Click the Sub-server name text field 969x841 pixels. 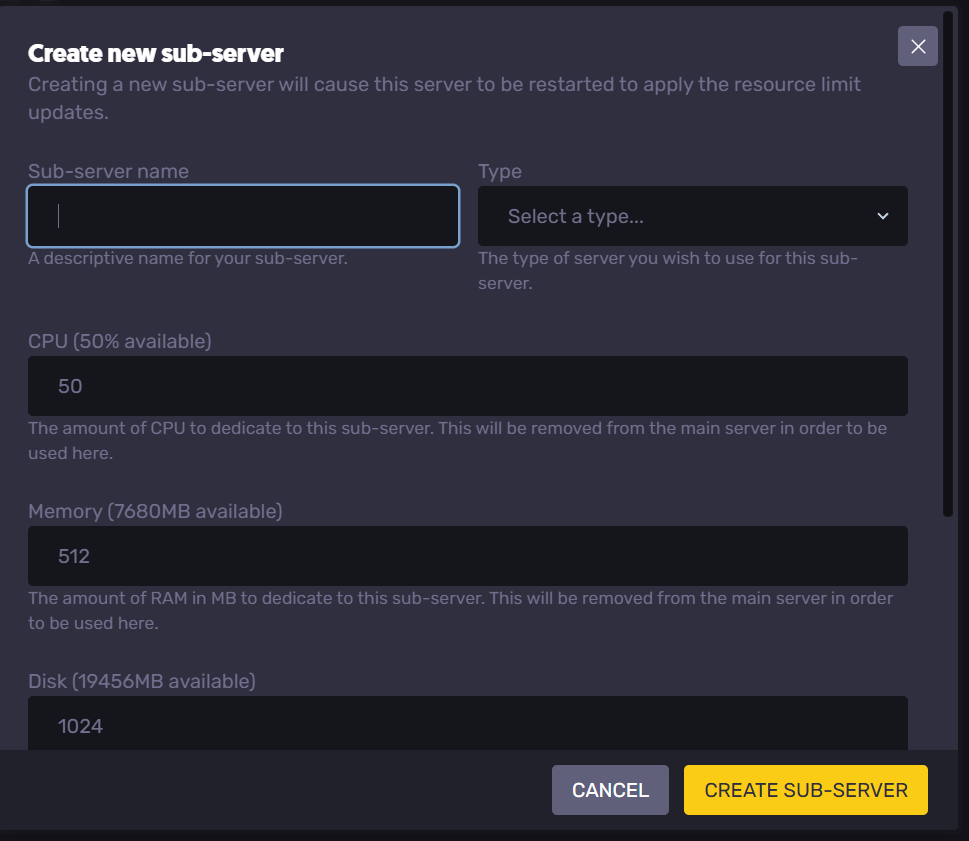click(243, 216)
